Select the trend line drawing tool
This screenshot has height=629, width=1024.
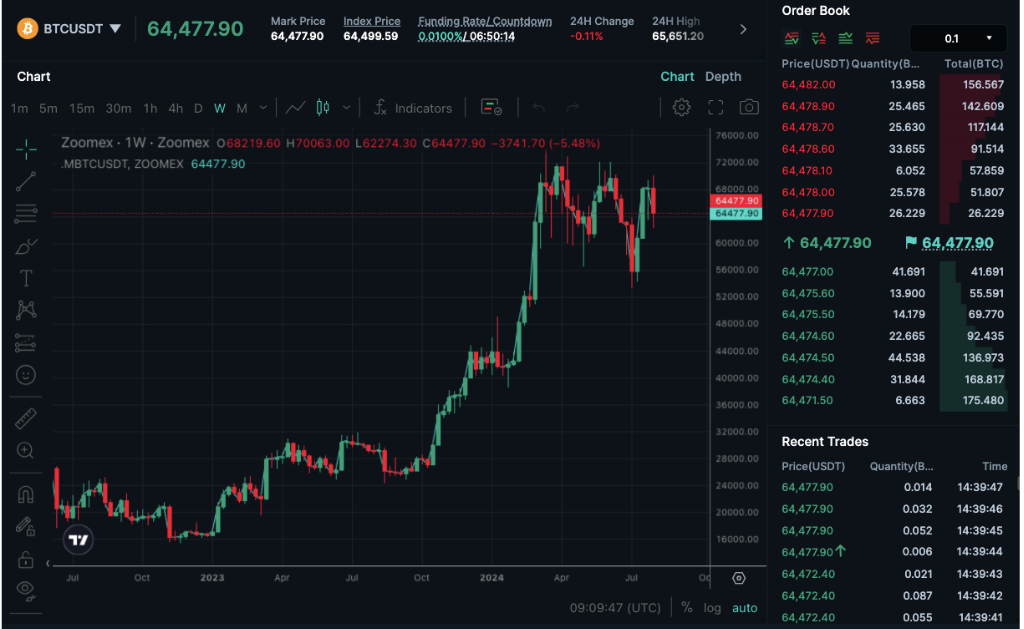pos(25,182)
